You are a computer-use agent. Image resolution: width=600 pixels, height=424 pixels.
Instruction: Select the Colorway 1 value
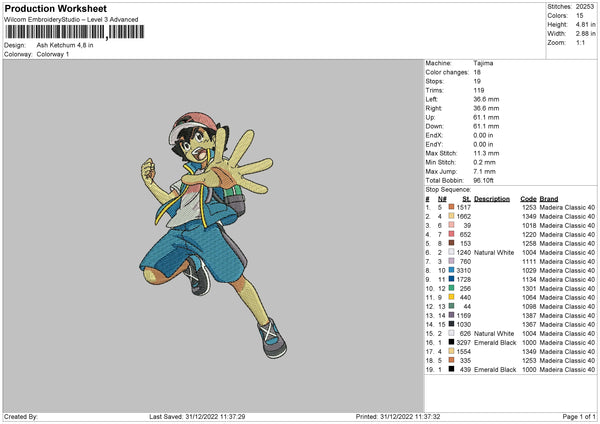tap(53, 54)
